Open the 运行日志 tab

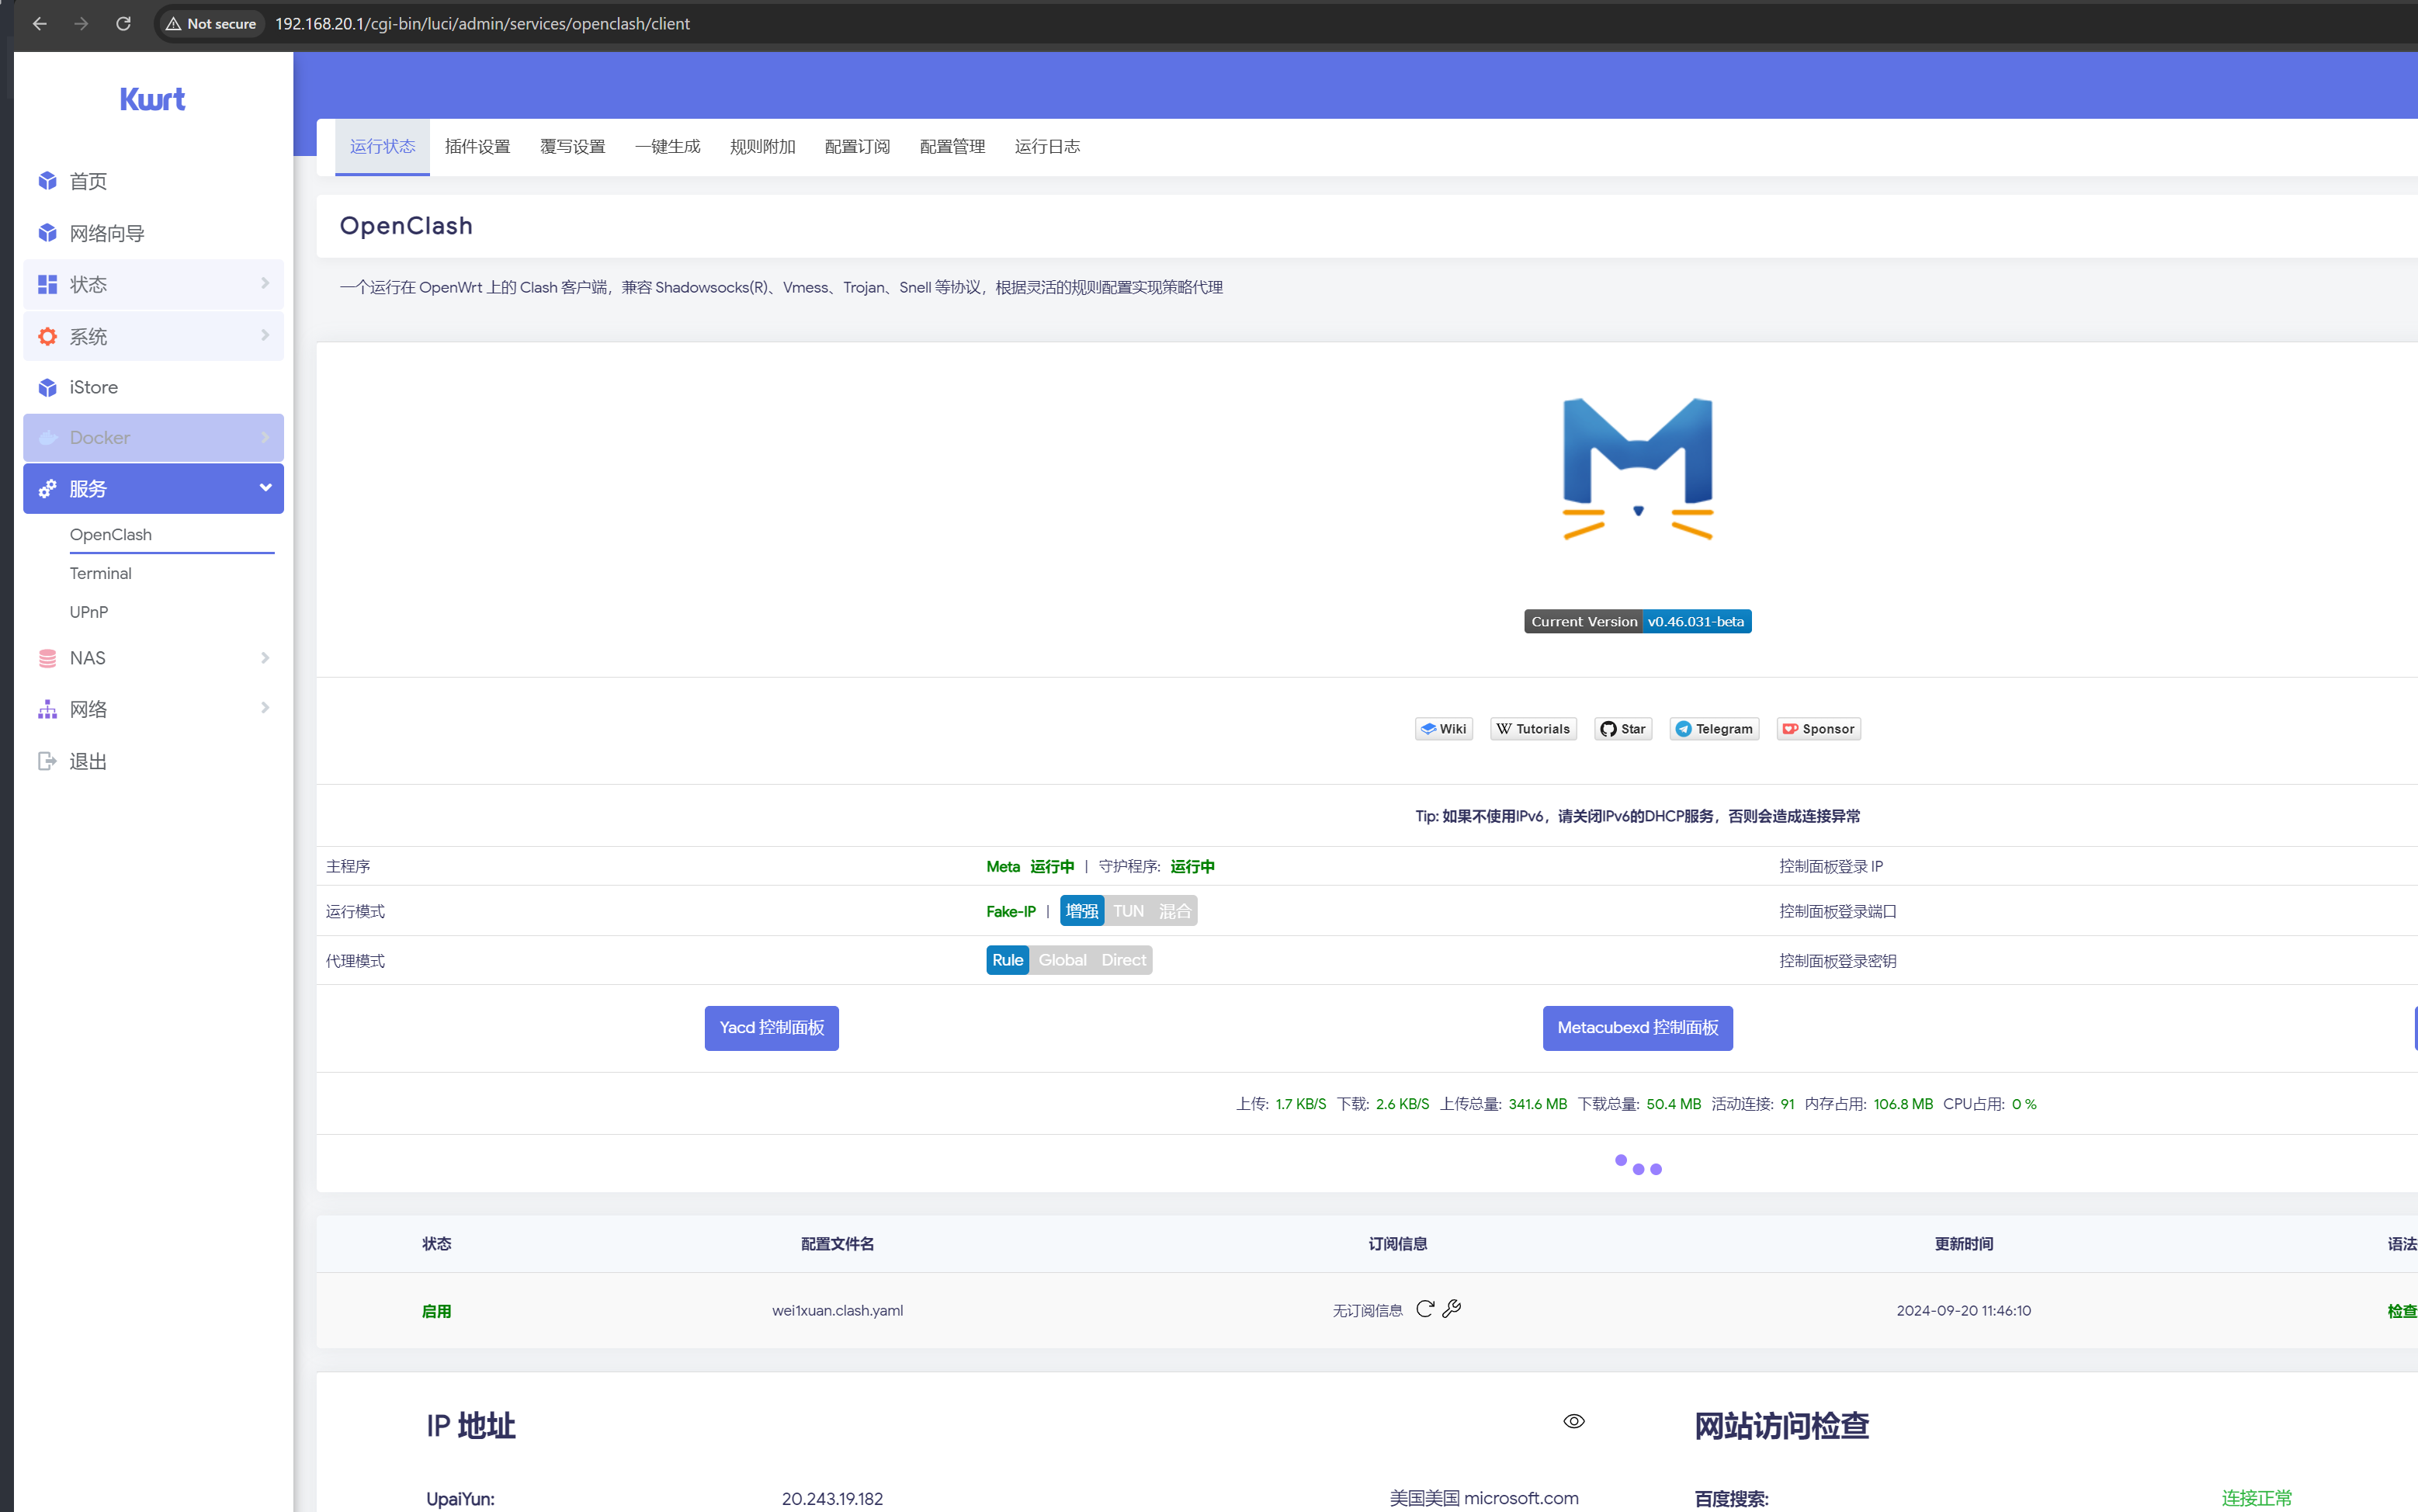pyautogui.click(x=1047, y=147)
